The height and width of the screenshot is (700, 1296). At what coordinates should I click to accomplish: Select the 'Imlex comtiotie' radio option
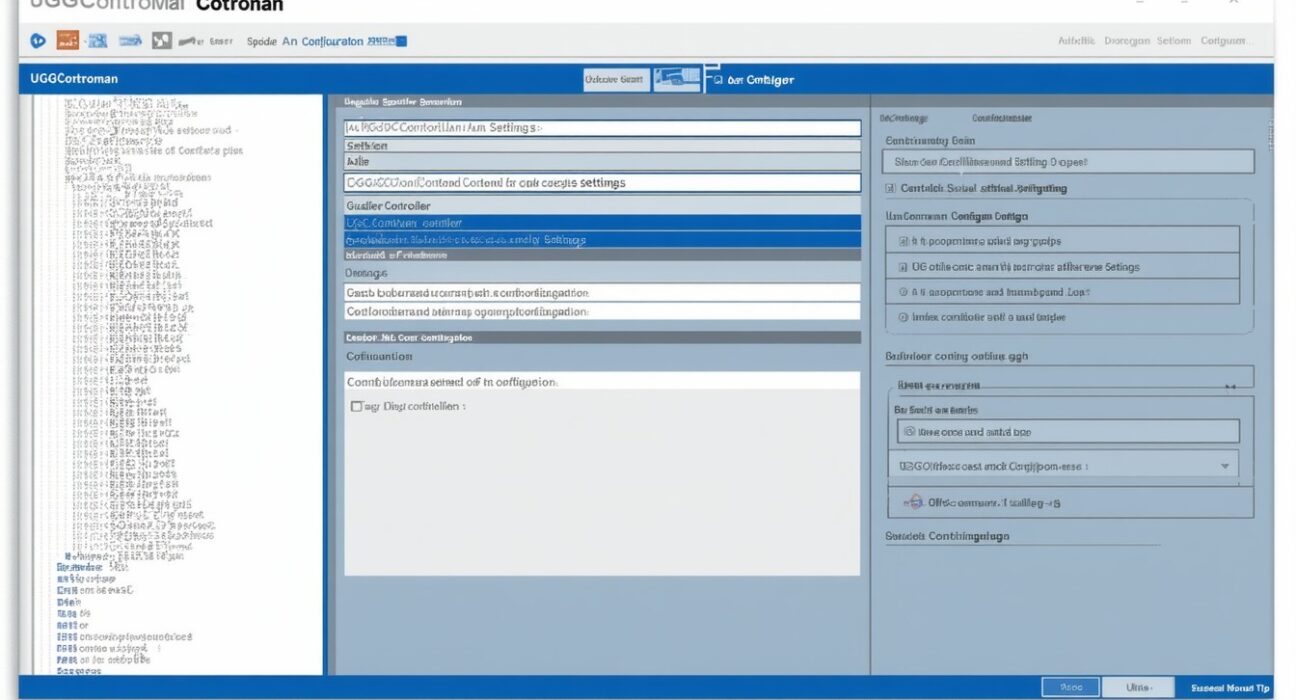[903, 317]
